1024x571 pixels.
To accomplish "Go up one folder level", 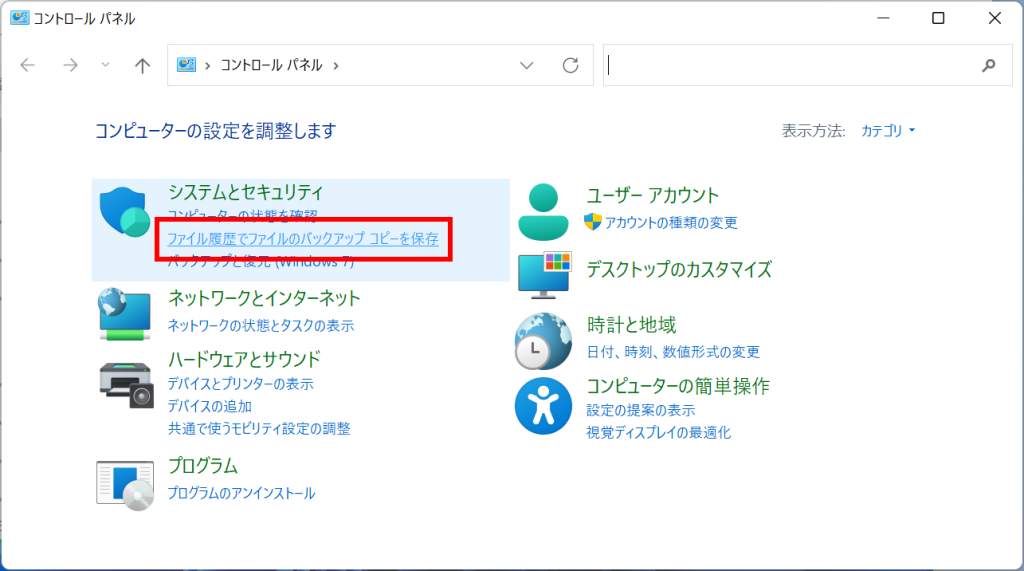I will [142, 66].
